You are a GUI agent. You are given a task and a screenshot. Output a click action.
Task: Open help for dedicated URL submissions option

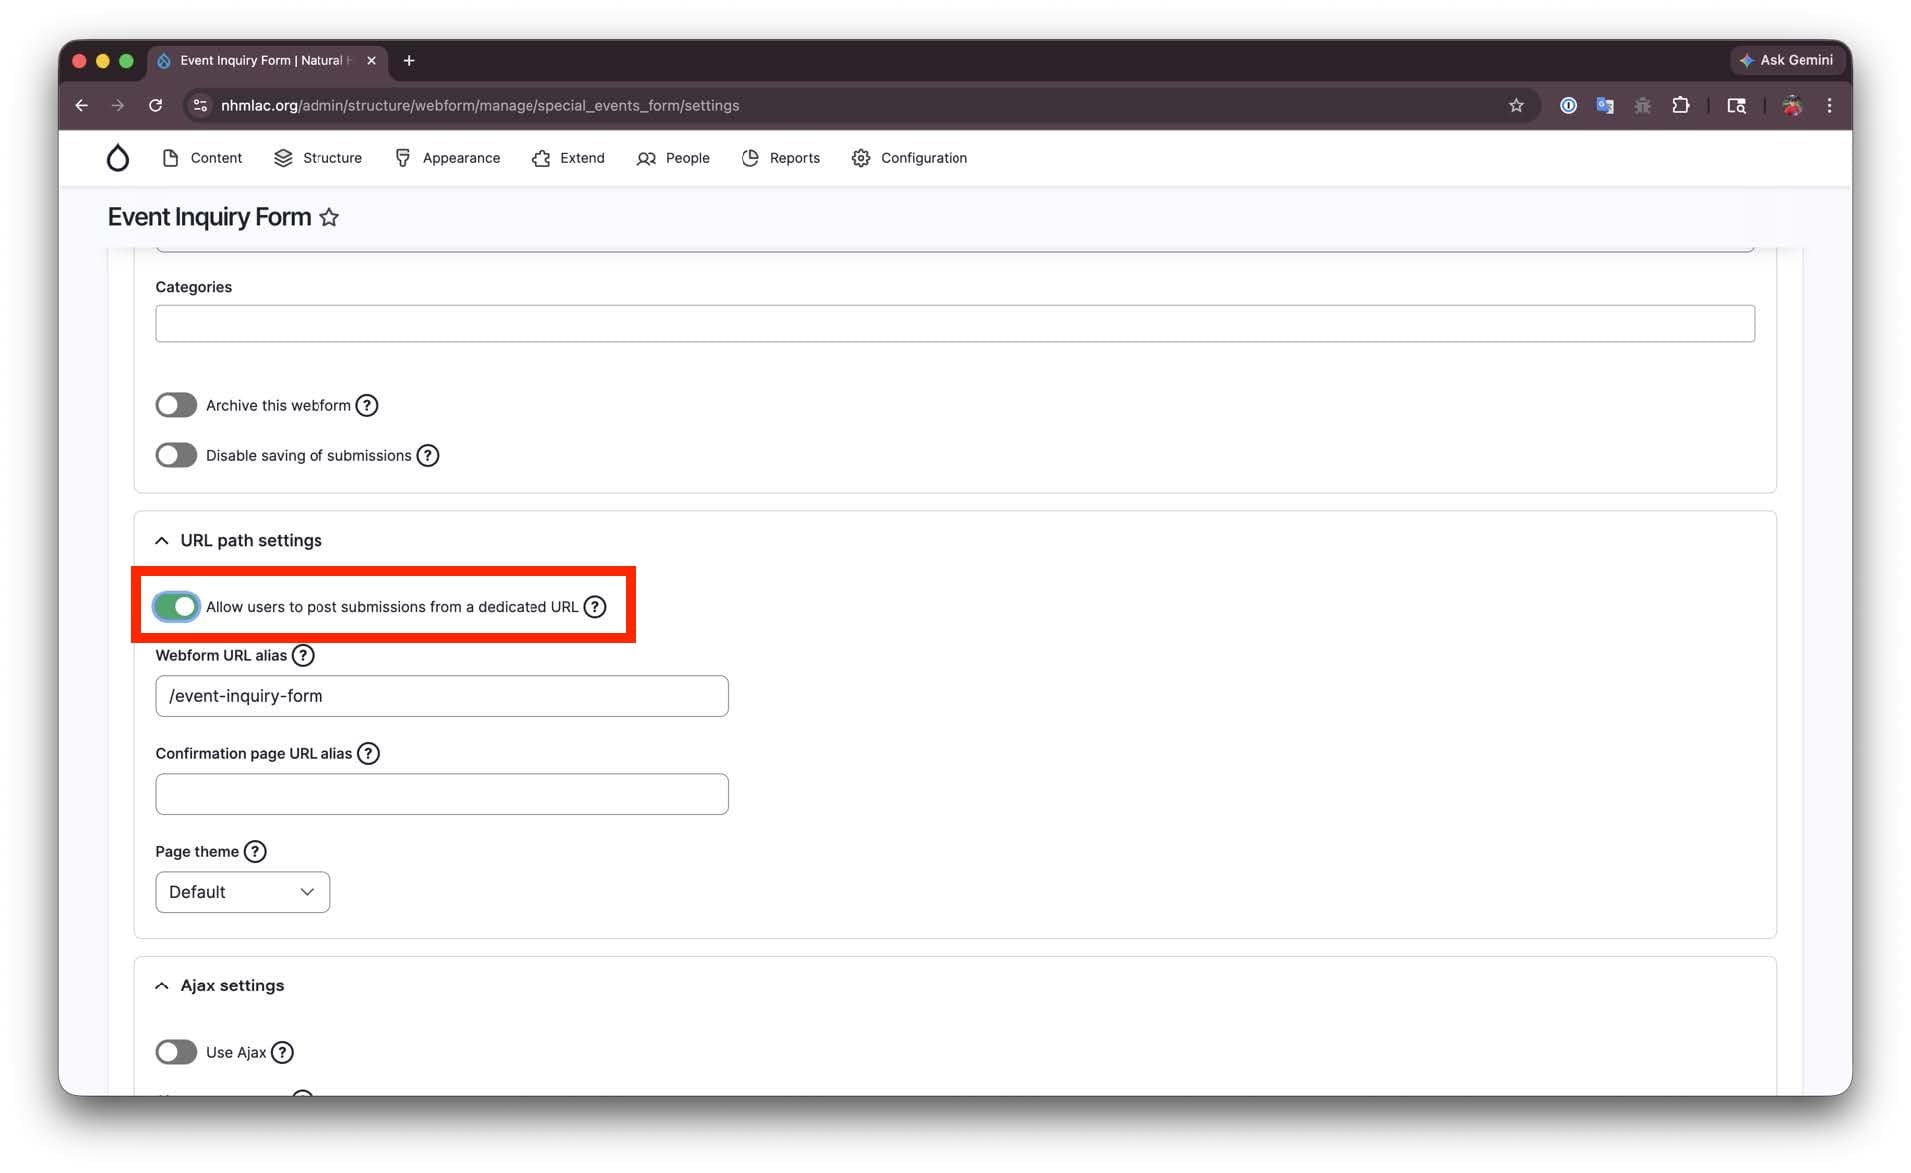click(595, 607)
